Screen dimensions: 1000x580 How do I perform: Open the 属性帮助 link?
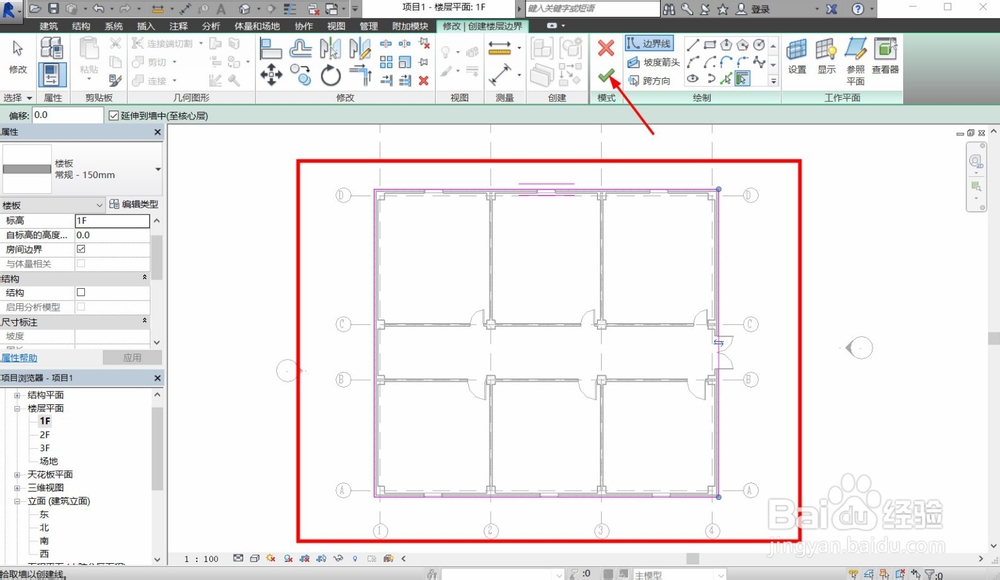[x=19, y=358]
